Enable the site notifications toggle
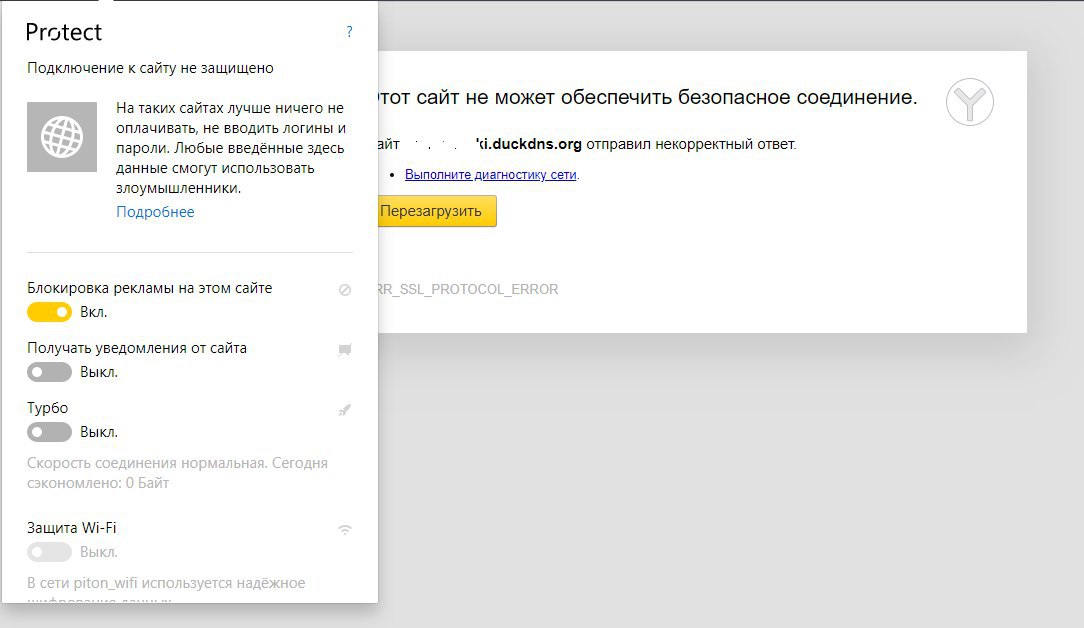Image resolution: width=1084 pixels, height=628 pixels. [x=49, y=372]
